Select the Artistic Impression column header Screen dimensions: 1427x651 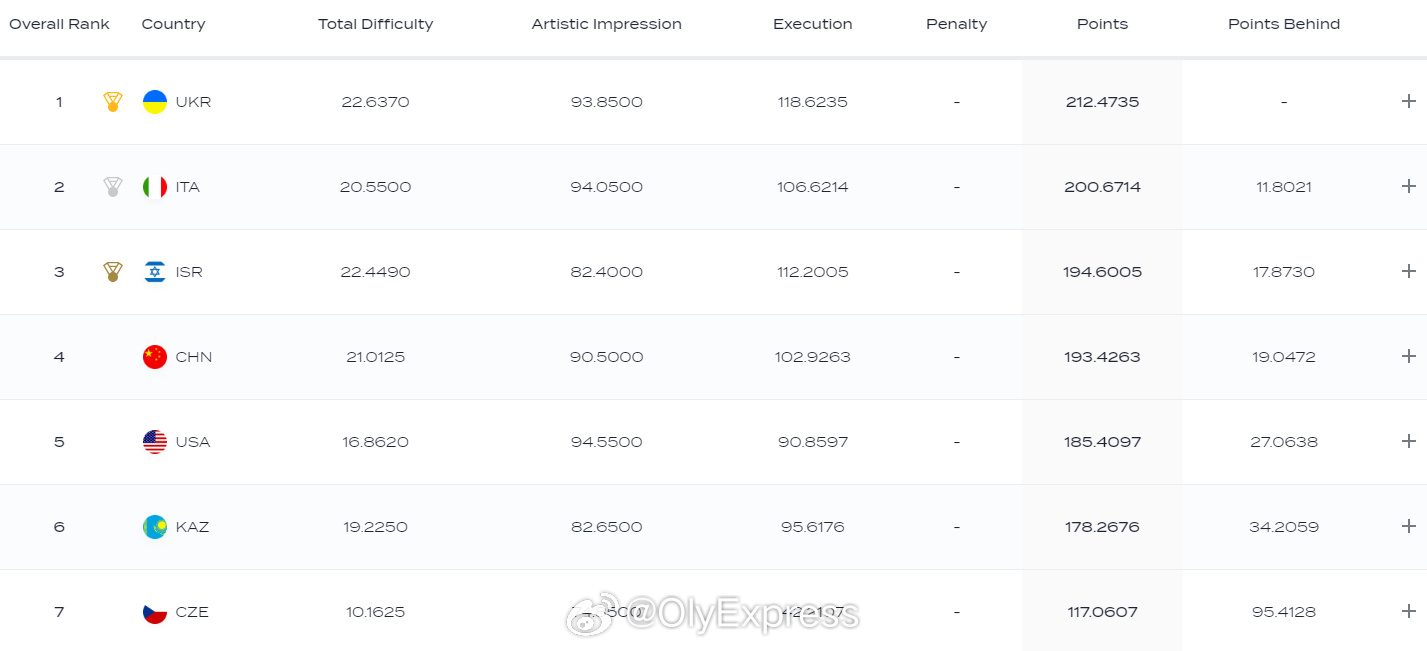pos(606,24)
